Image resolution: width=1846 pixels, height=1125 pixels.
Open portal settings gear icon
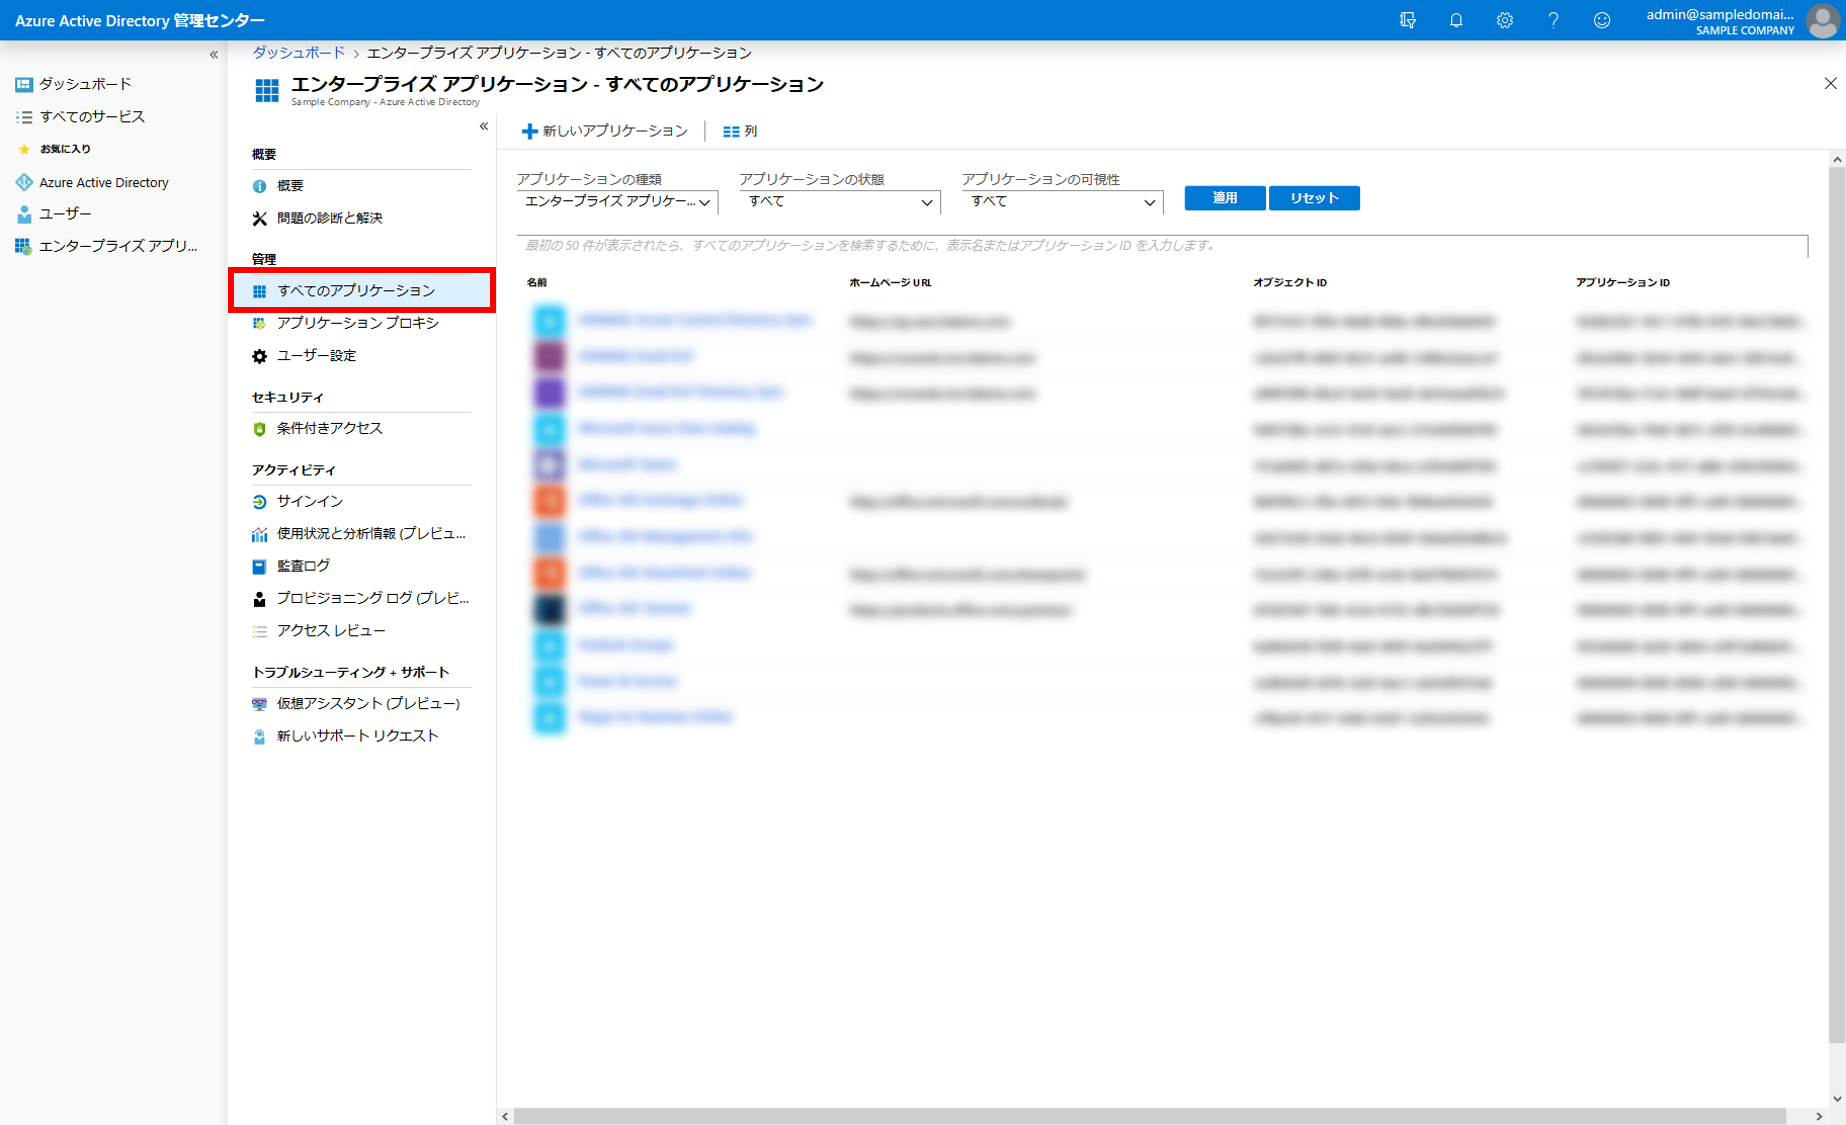tap(1504, 20)
